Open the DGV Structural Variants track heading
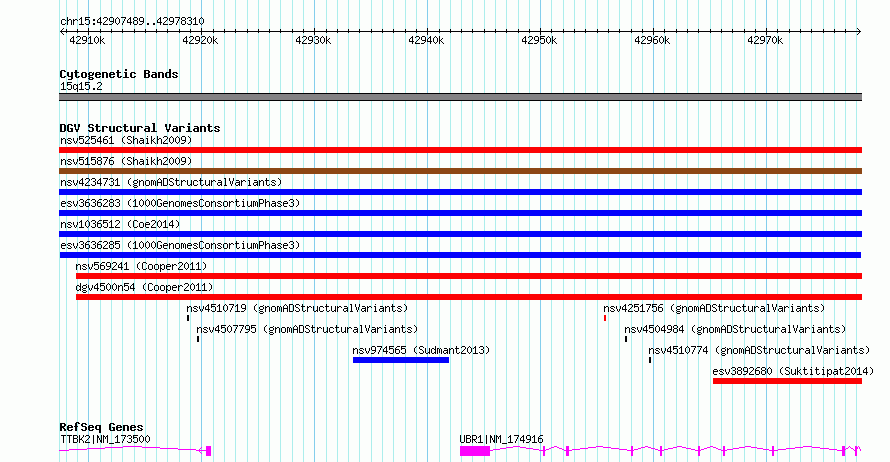Viewport: 890px width, 462px height. pos(140,128)
